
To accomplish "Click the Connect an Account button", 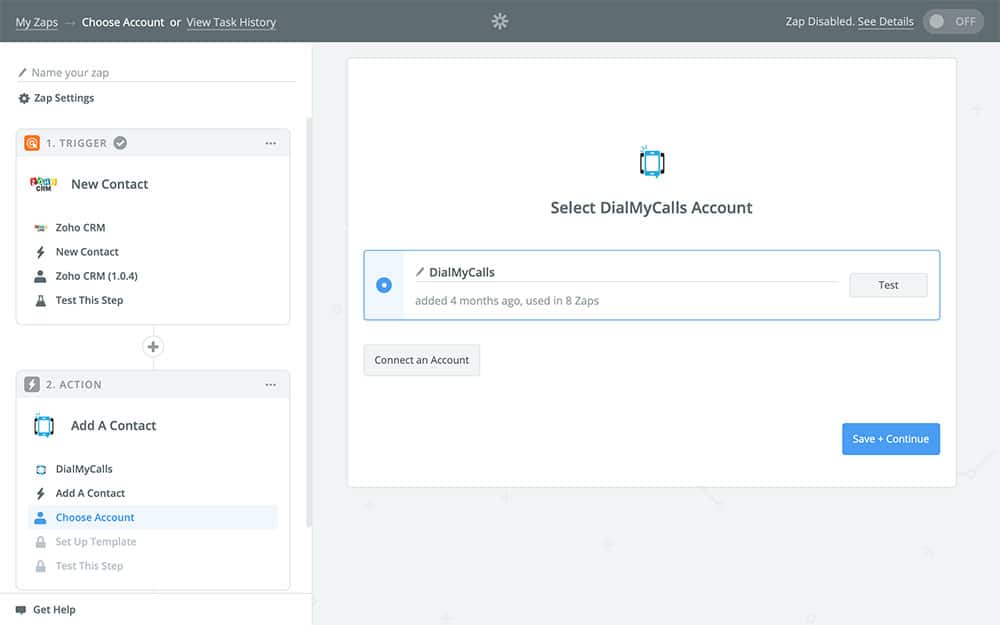I will pyautogui.click(x=421, y=360).
